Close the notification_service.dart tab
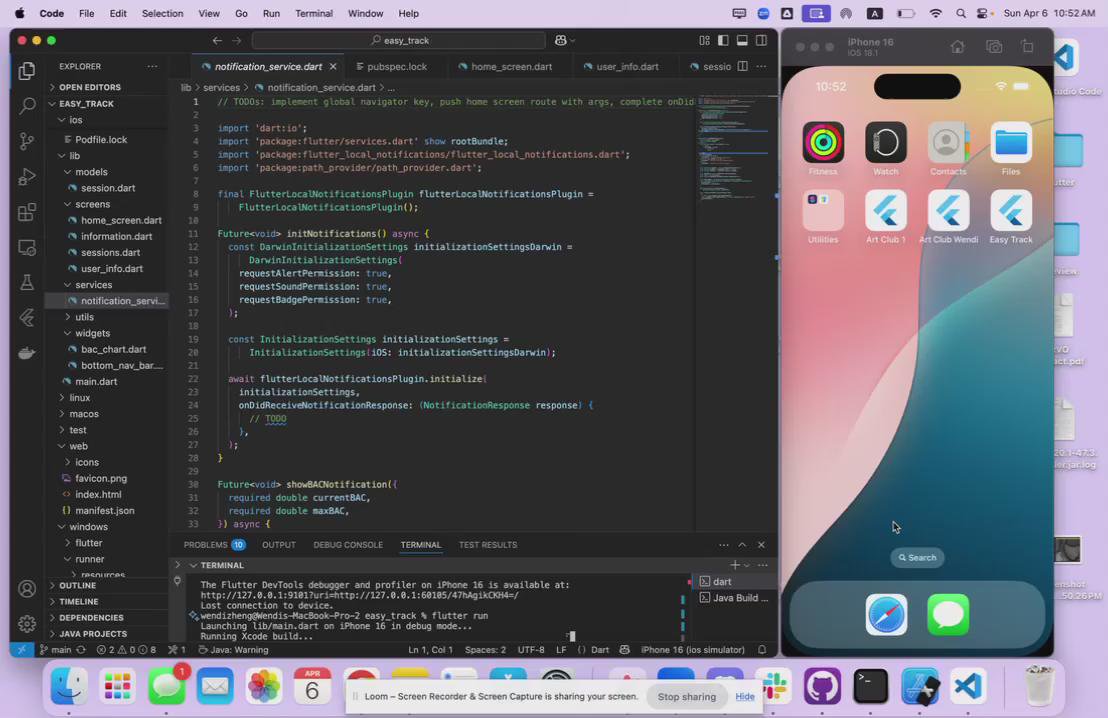 click(333, 66)
